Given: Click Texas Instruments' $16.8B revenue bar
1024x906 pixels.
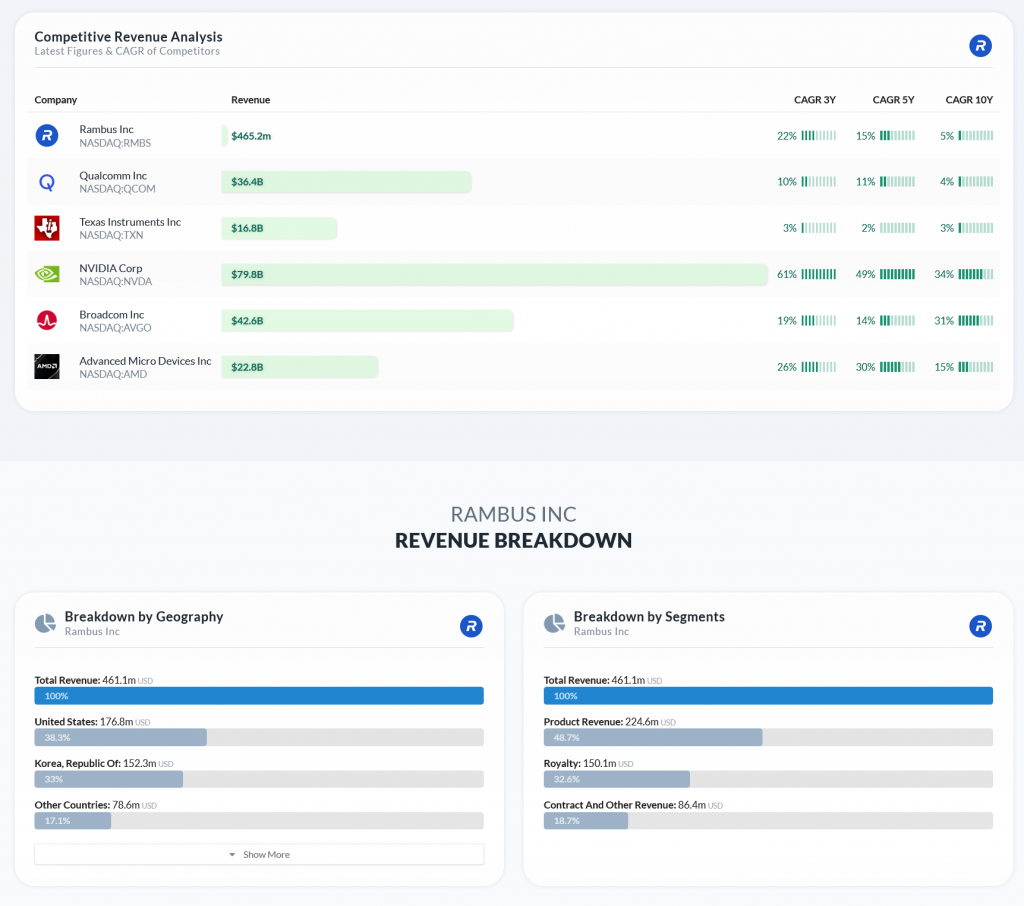Looking at the screenshot, I should tap(279, 228).
